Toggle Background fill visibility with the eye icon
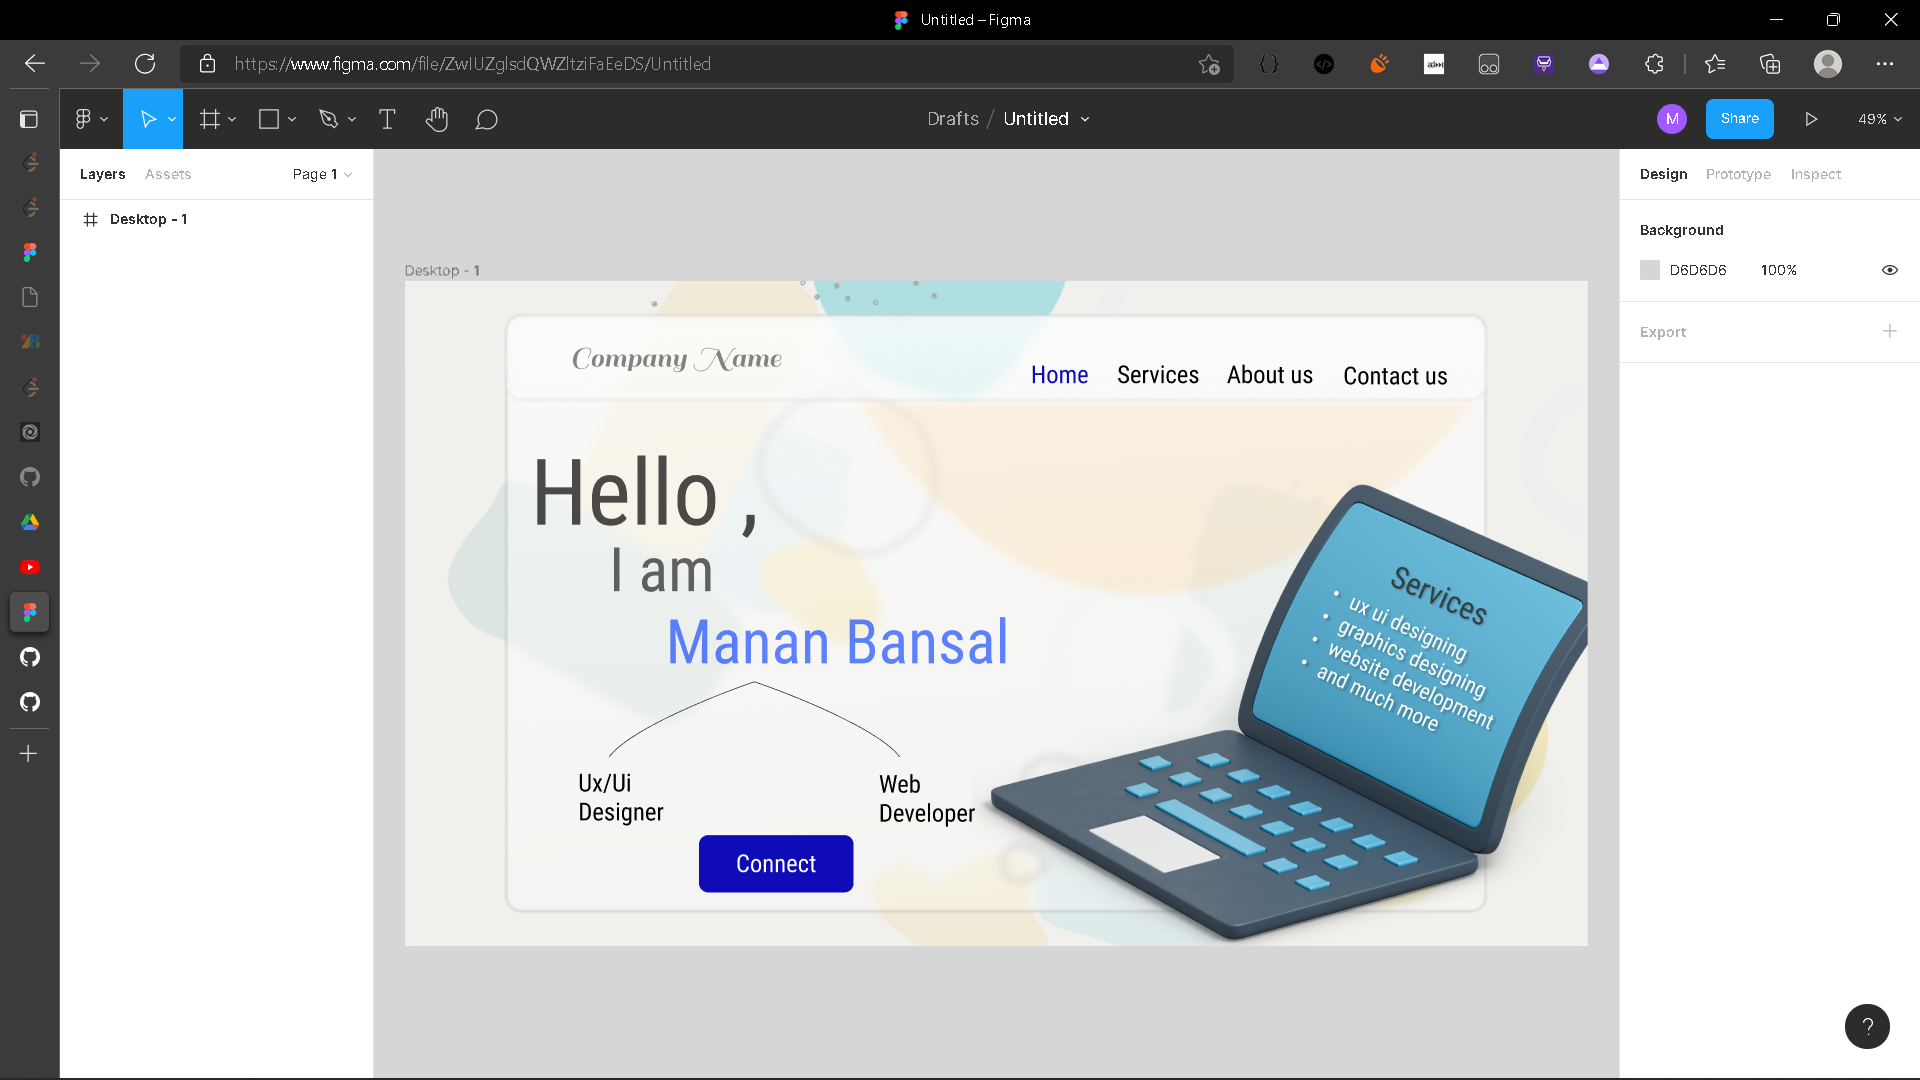 1890,270
